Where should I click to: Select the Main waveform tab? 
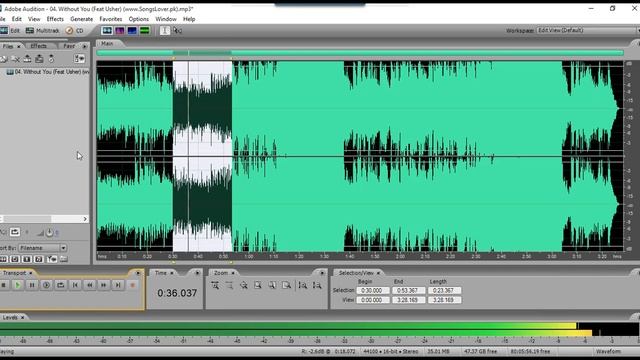tap(107, 43)
